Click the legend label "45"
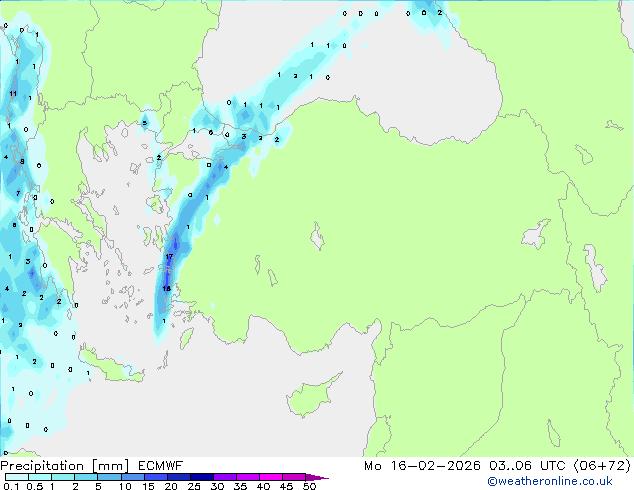The image size is (634, 490). (286, 486)
